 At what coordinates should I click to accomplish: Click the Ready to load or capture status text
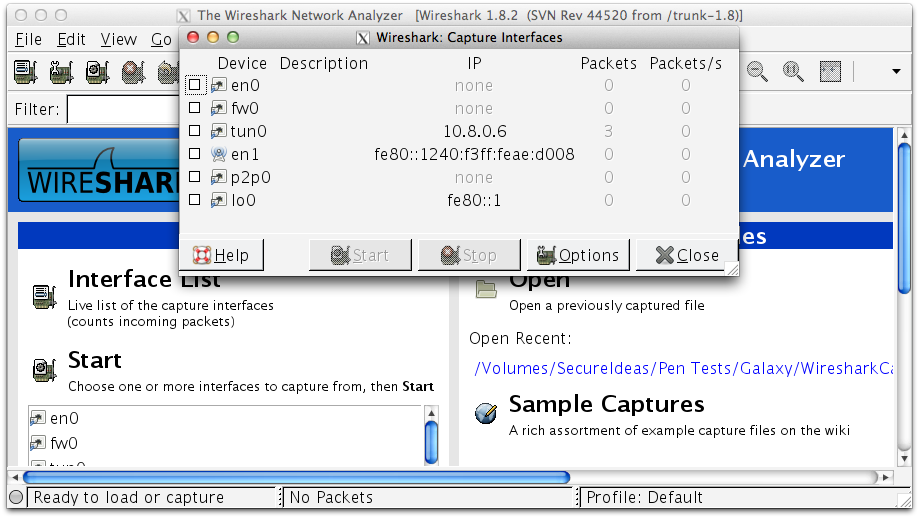click(129, 497)
